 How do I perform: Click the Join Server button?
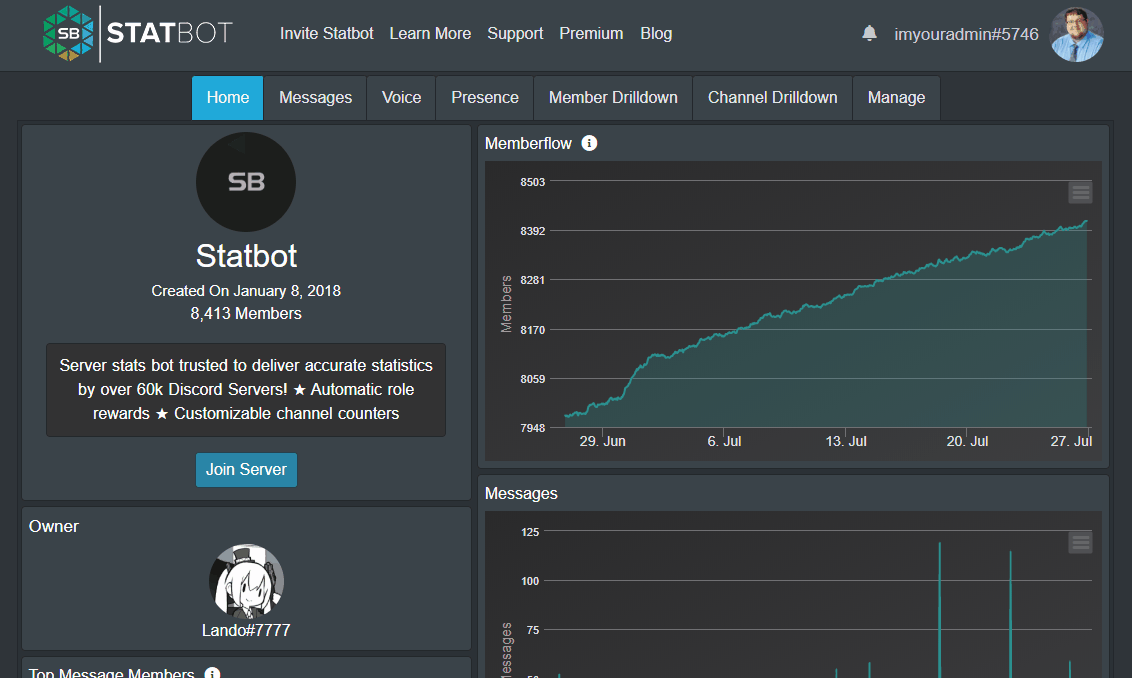click(x=246, y=469)
